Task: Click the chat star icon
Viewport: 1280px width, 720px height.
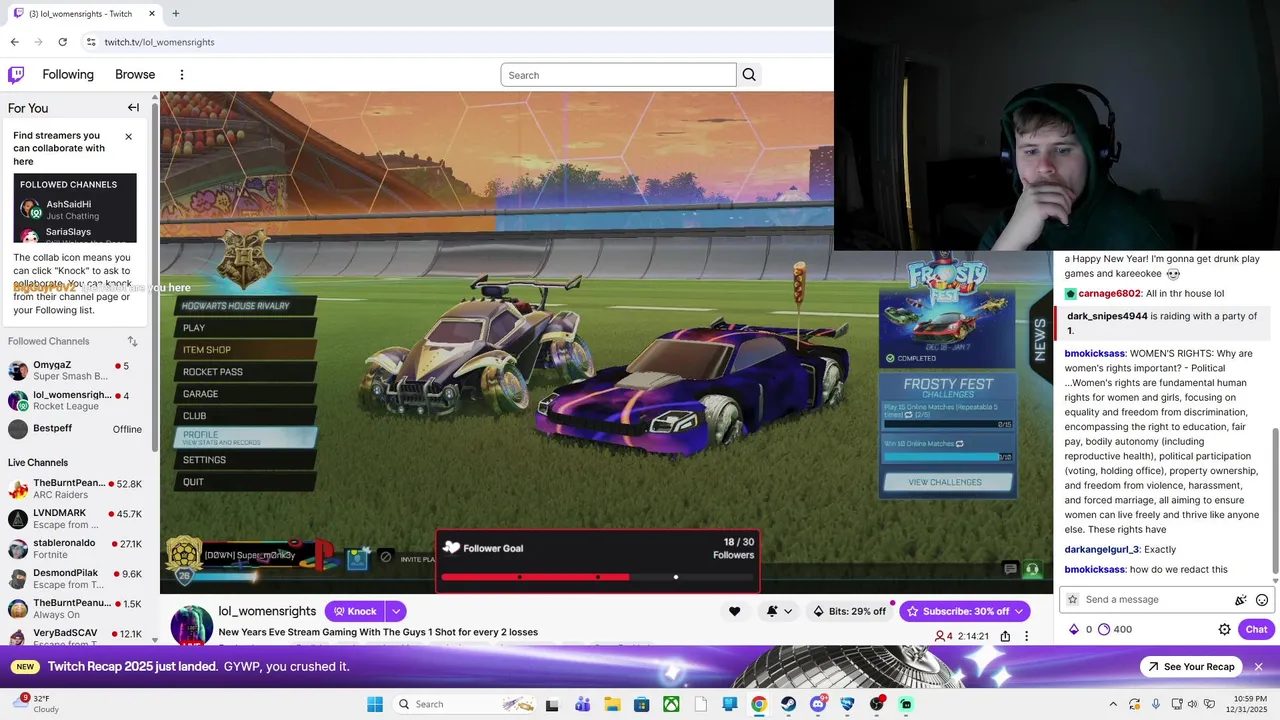Action: tap(1073, 600)
